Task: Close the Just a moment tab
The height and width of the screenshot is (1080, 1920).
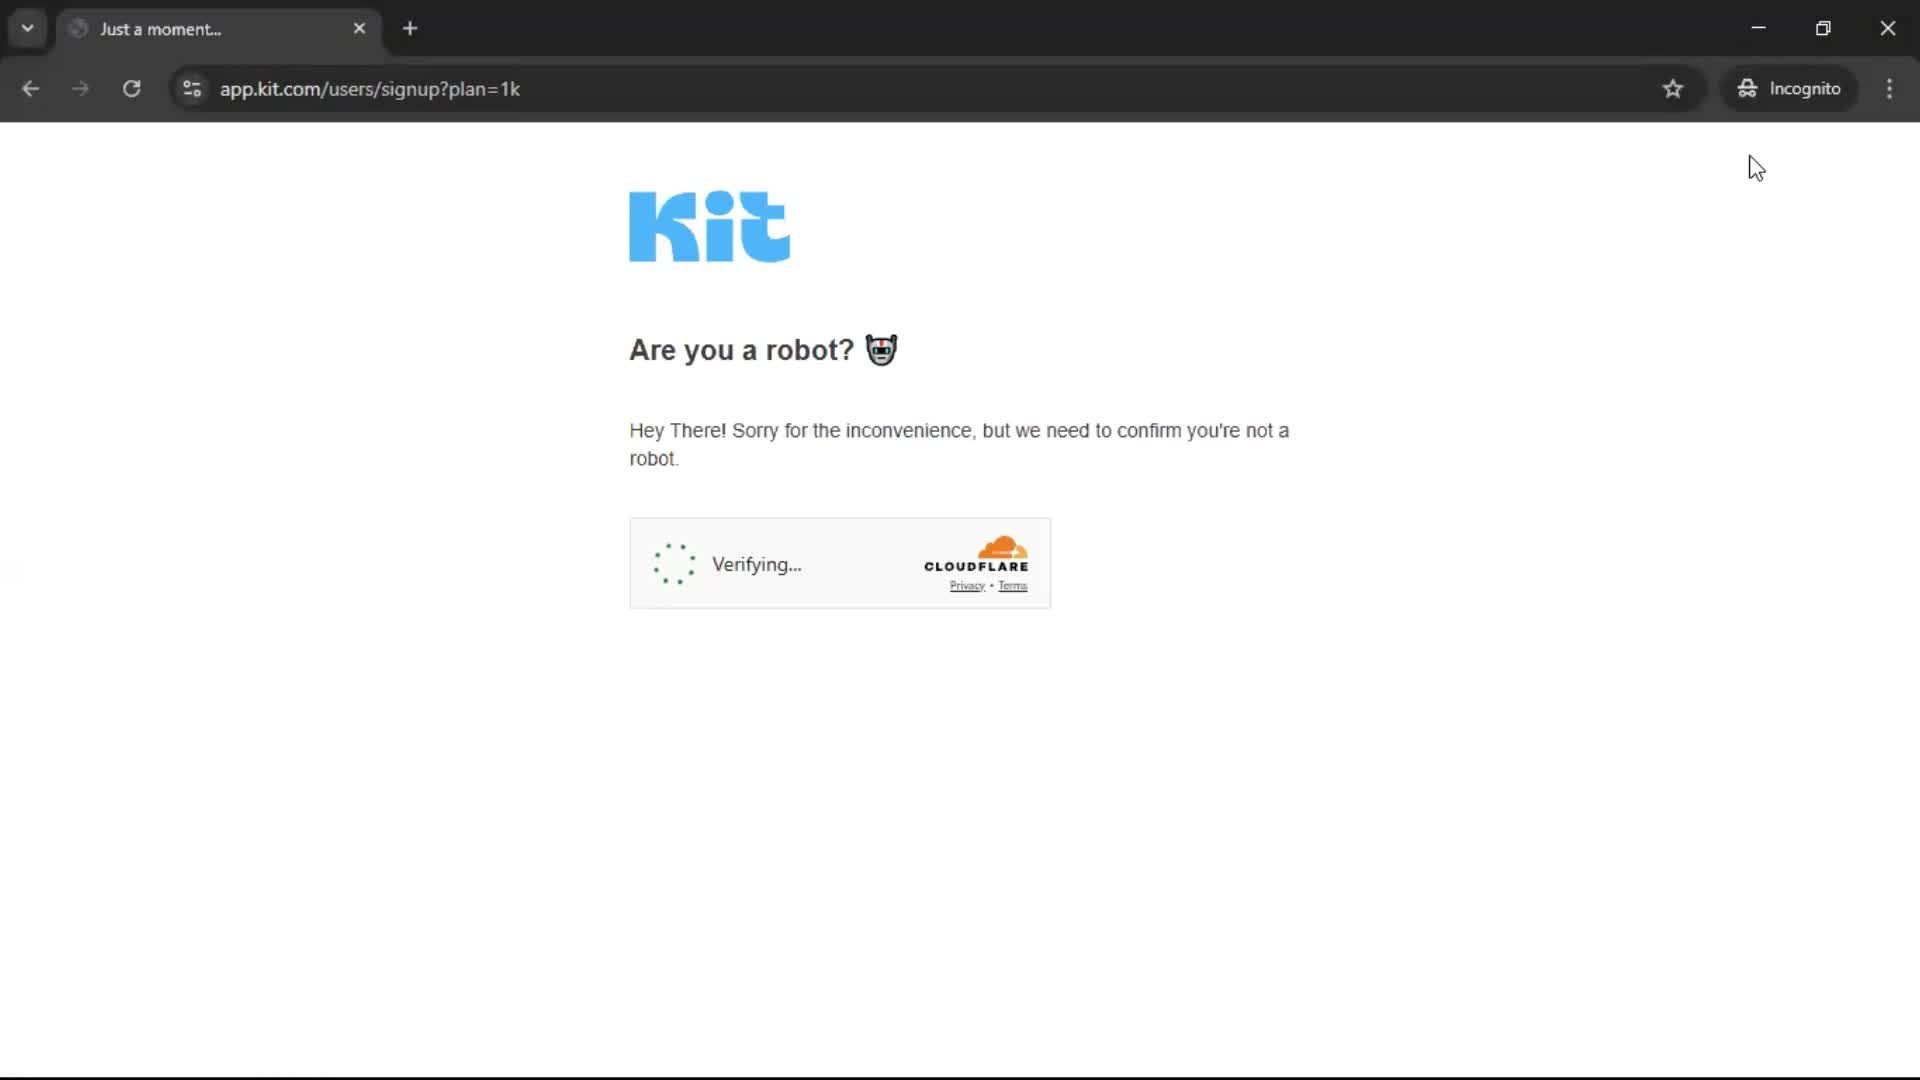Action: tap(359, 28)
